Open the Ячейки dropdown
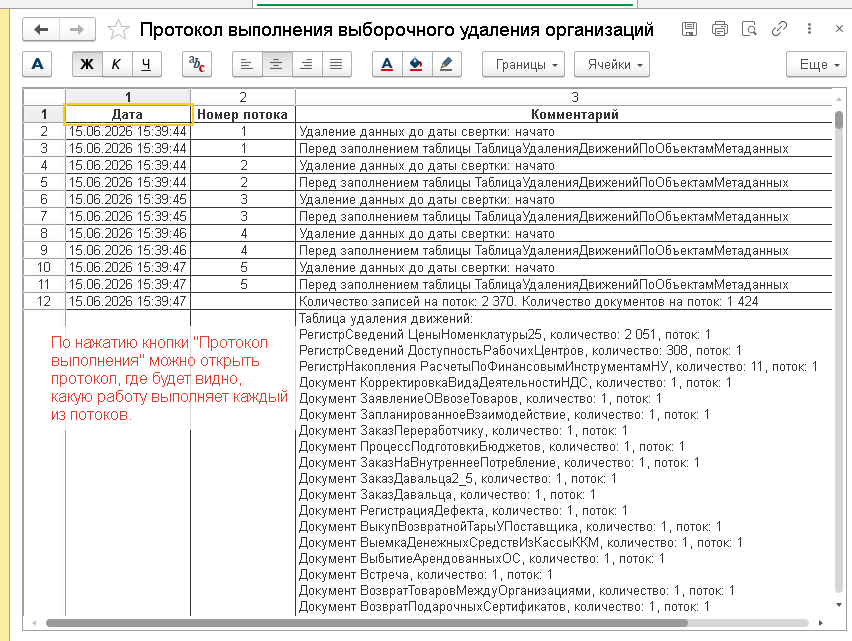 (612, 64)
